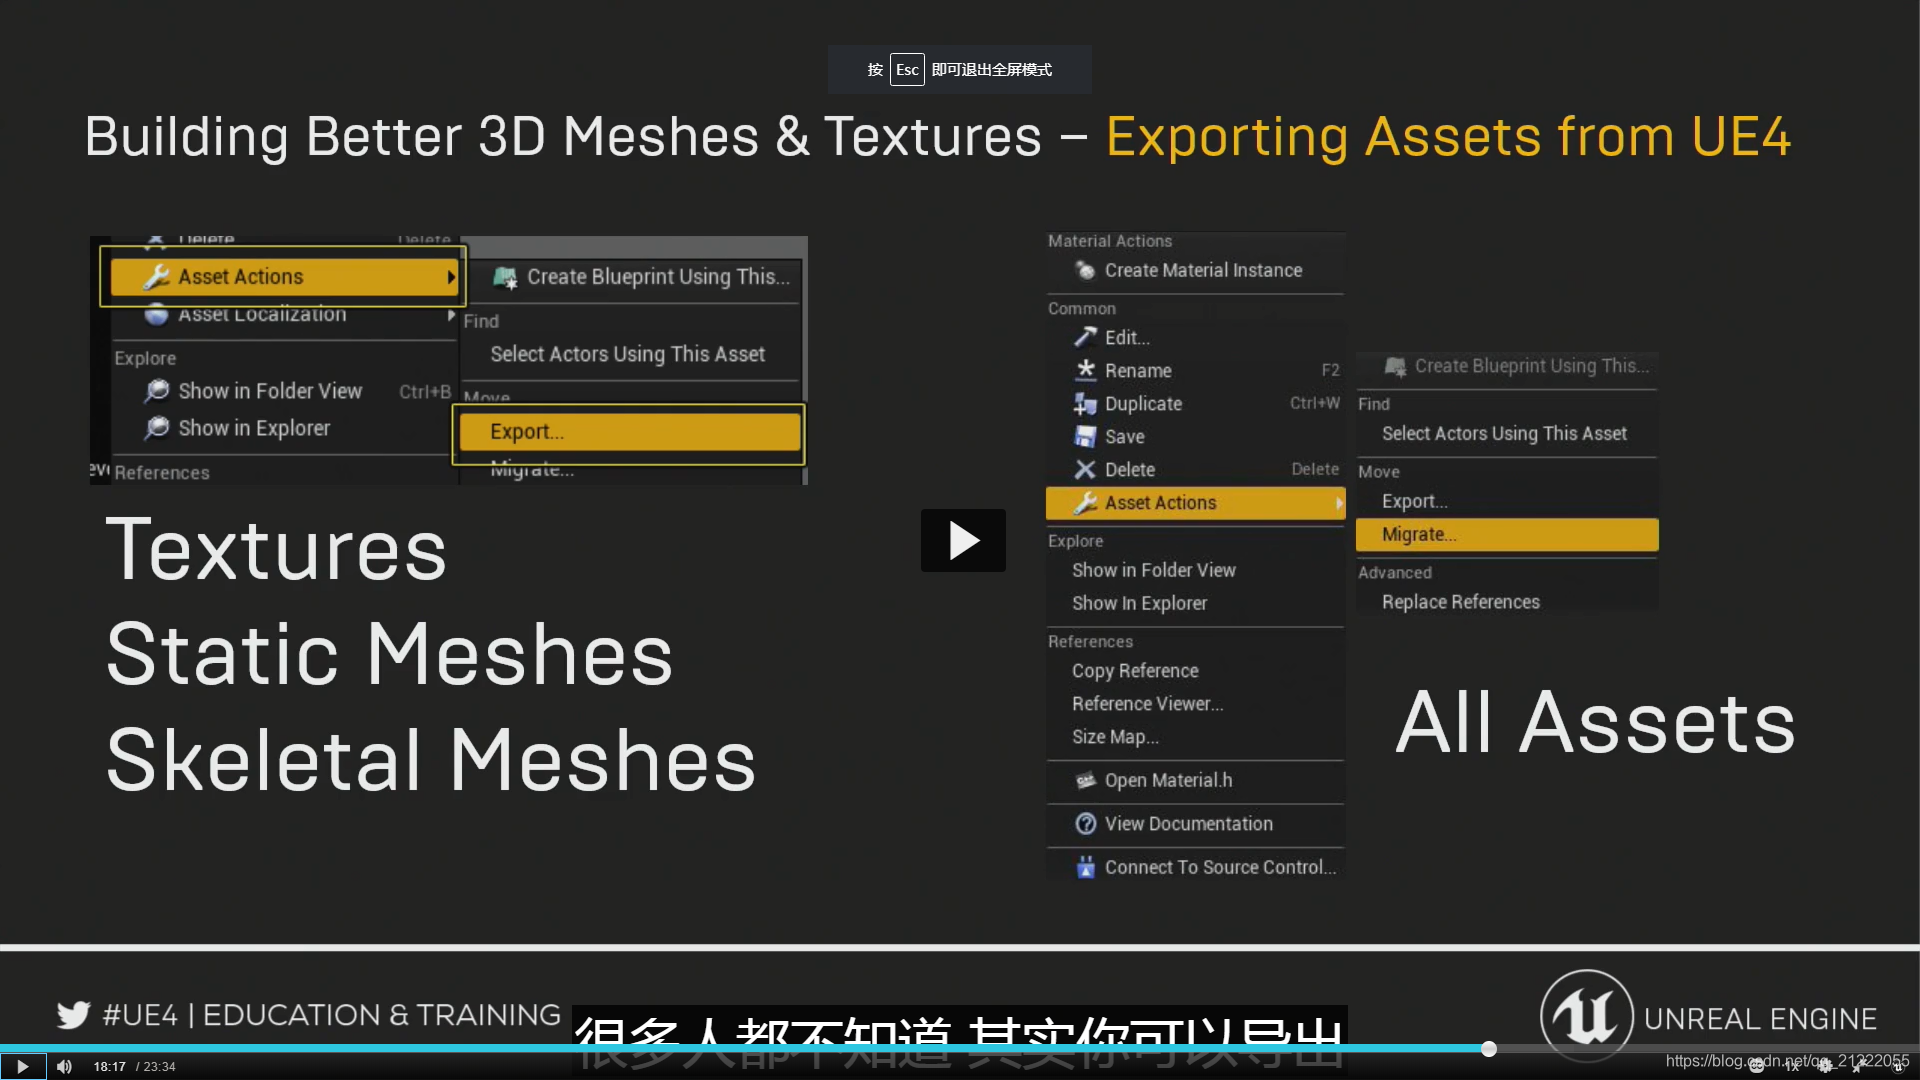This screenshot has width=1920, height=1080.
Task: Click the Open Material.h option
Action: pyautogui.click(x=1166, y=779)
